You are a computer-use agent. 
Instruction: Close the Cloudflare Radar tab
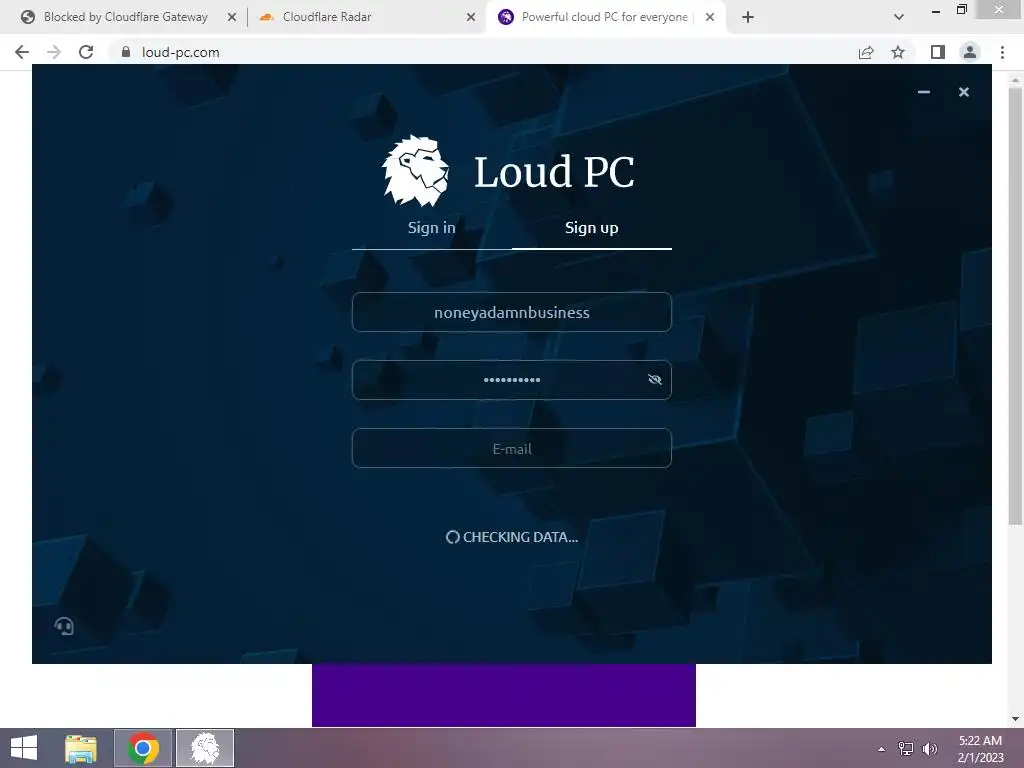(x=471, y=18)
